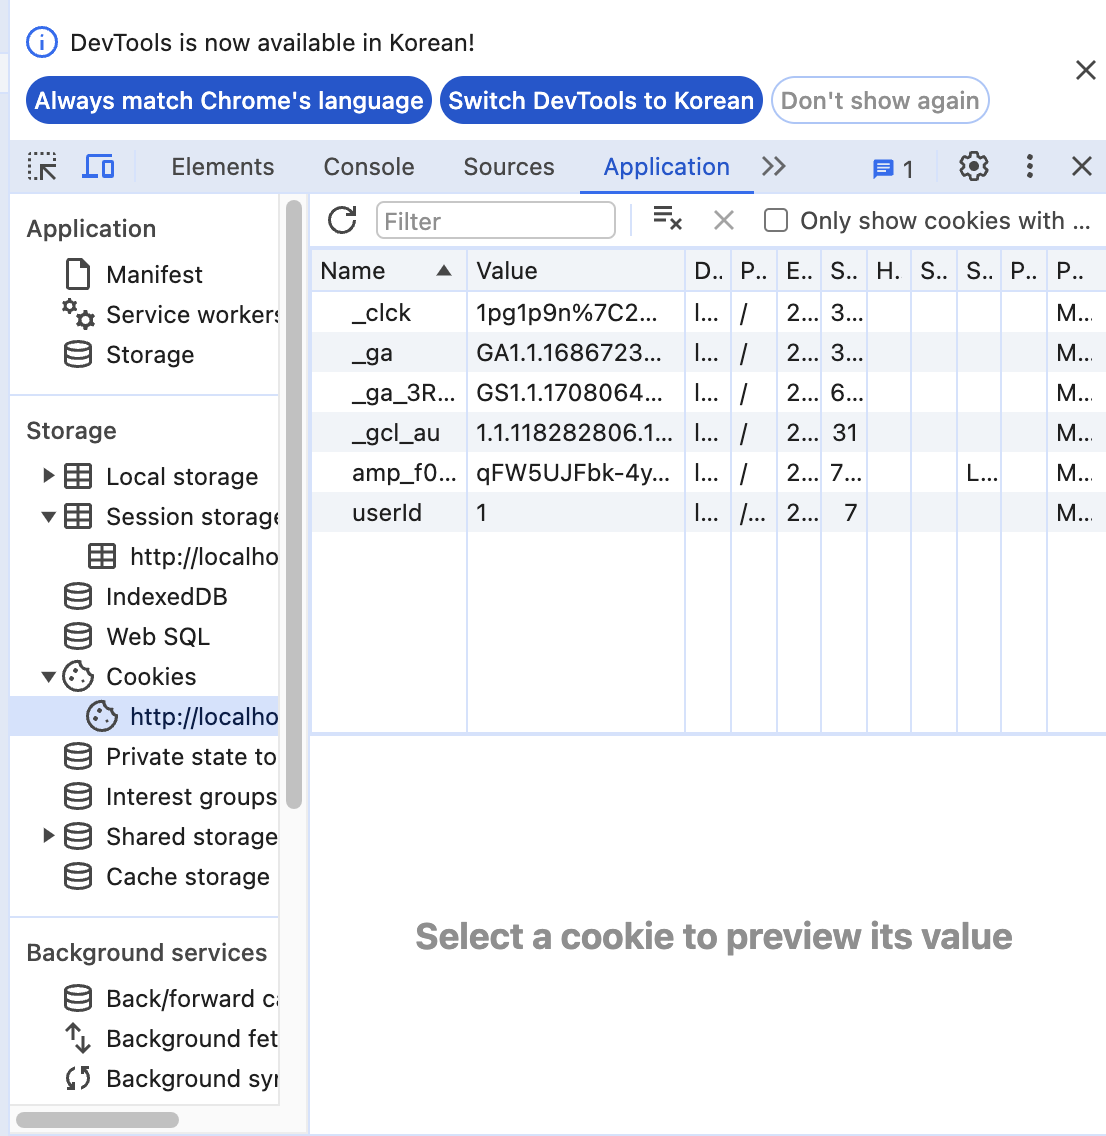Toggle Only show cookies with issues checkbox

[776, 220]
